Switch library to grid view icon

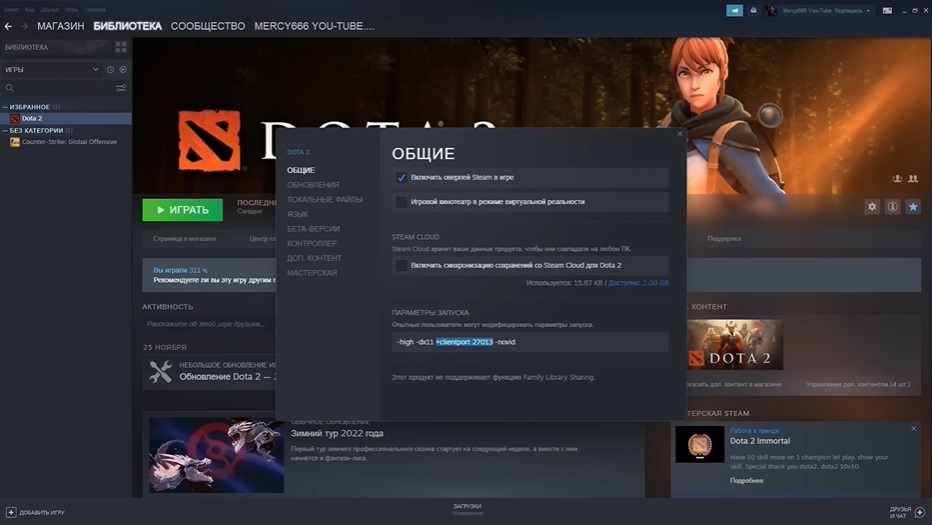pos(121,47)
